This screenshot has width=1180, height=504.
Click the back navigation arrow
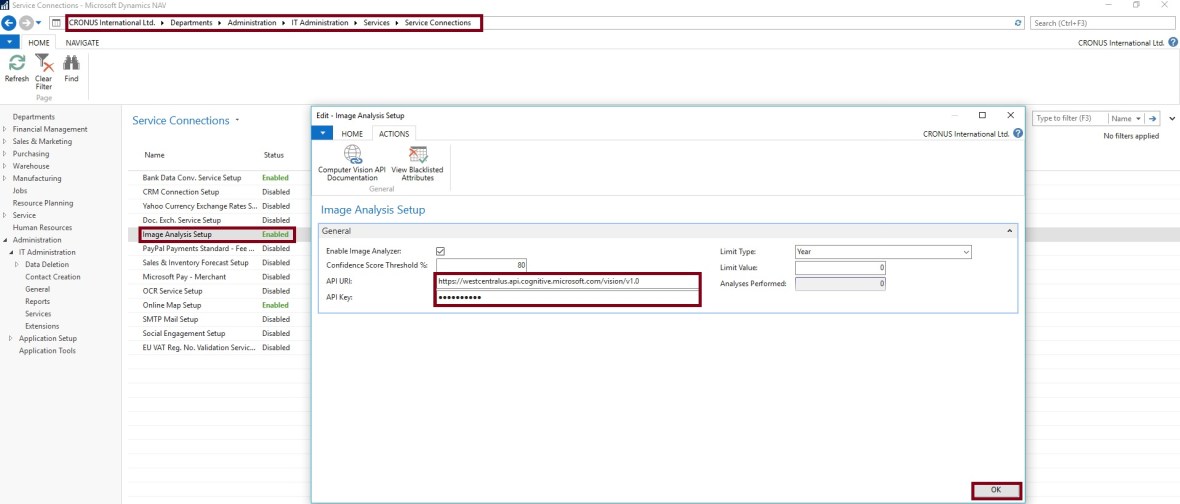11,22
